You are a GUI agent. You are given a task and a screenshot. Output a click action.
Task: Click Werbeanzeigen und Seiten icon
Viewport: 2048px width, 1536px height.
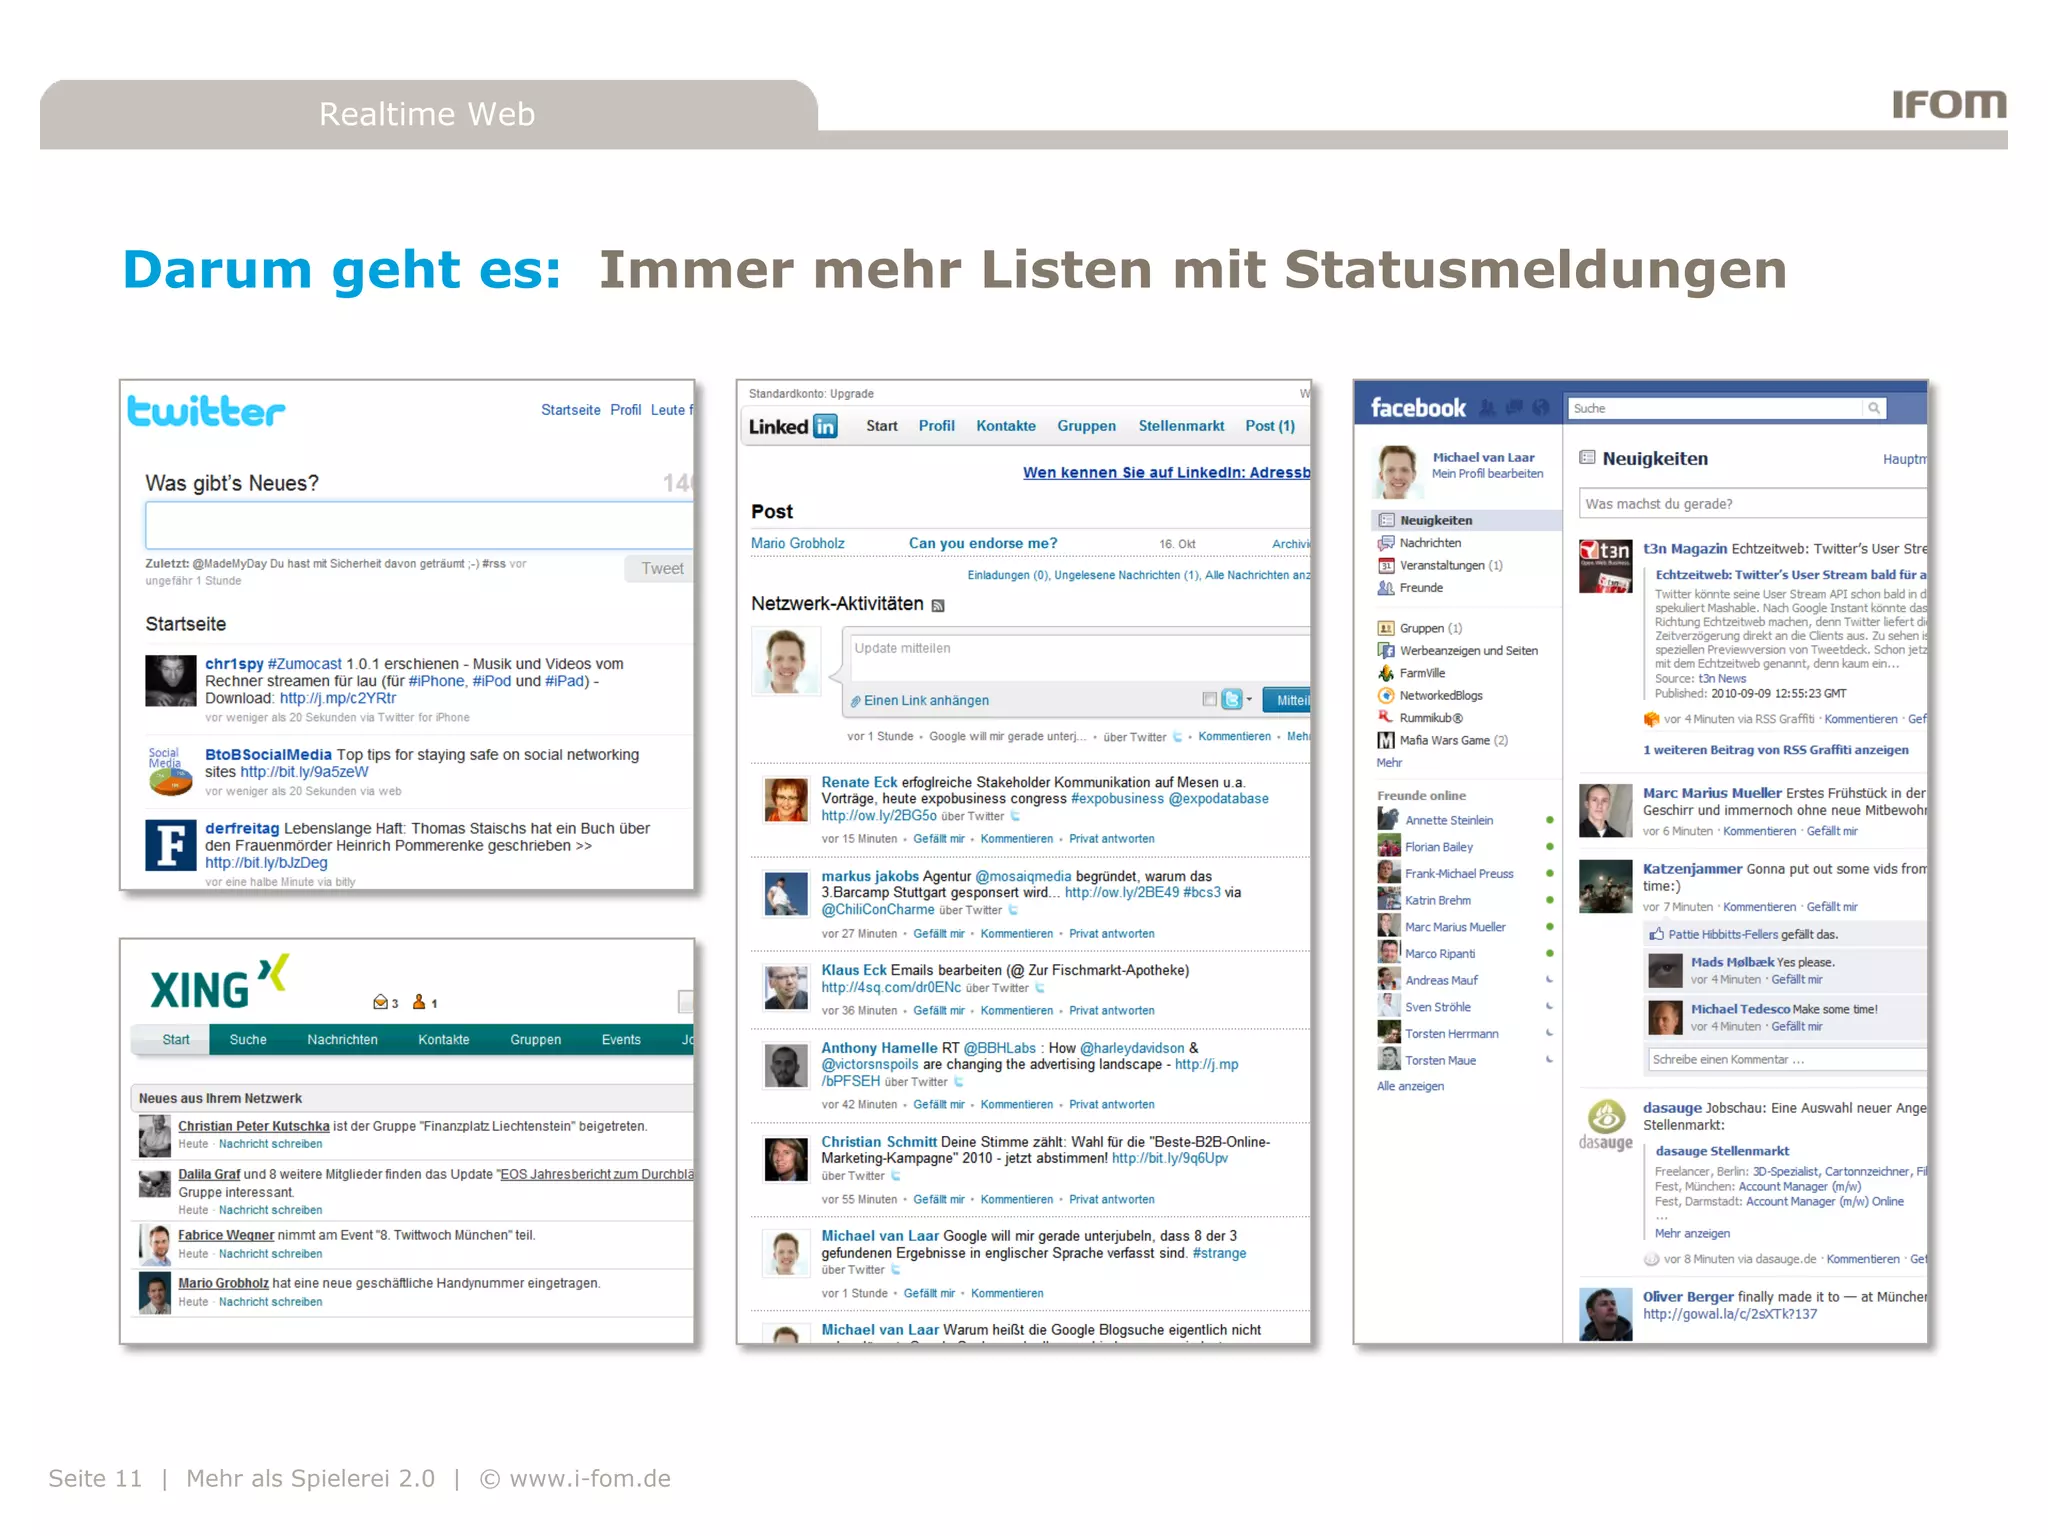click(x=1386, y=651)
